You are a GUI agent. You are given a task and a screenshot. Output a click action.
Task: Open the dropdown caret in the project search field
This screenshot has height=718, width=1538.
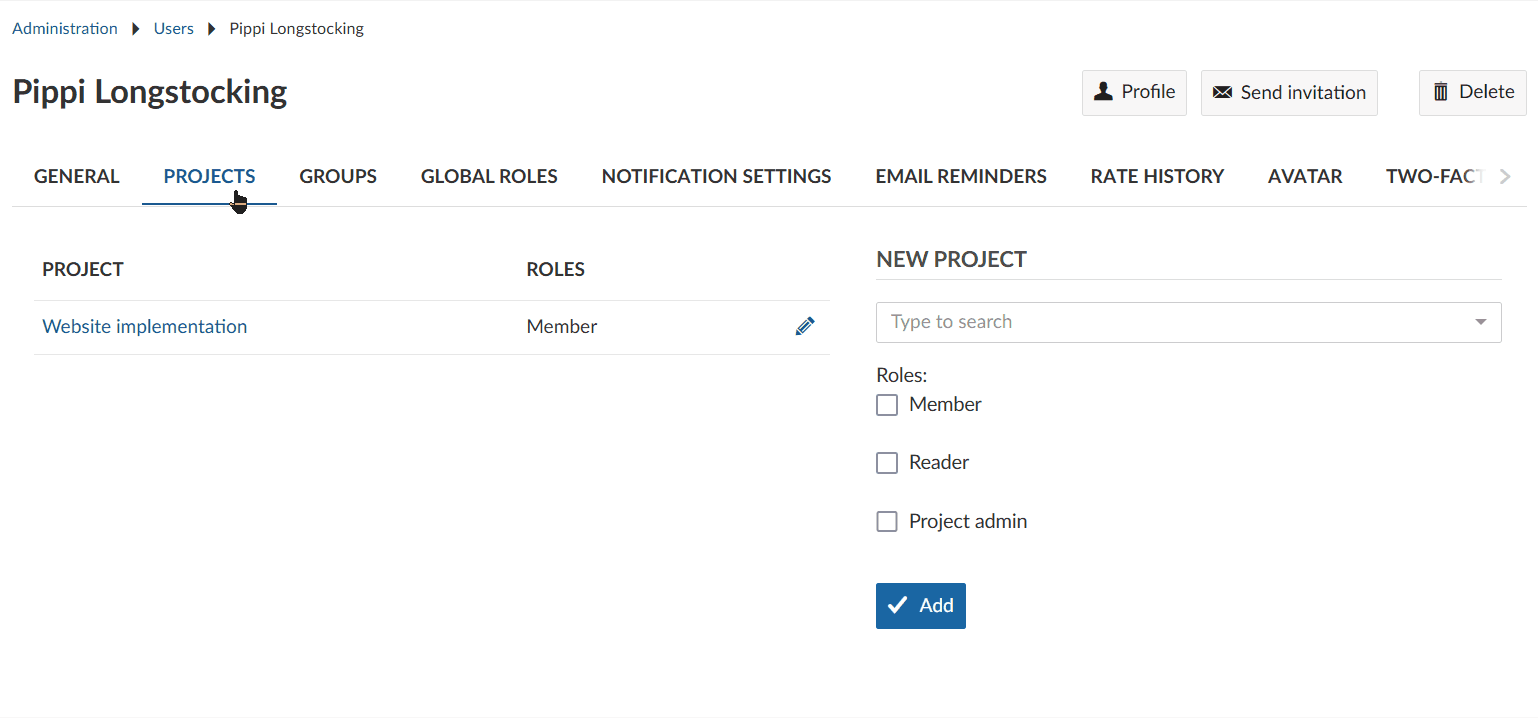point(1481,322)
